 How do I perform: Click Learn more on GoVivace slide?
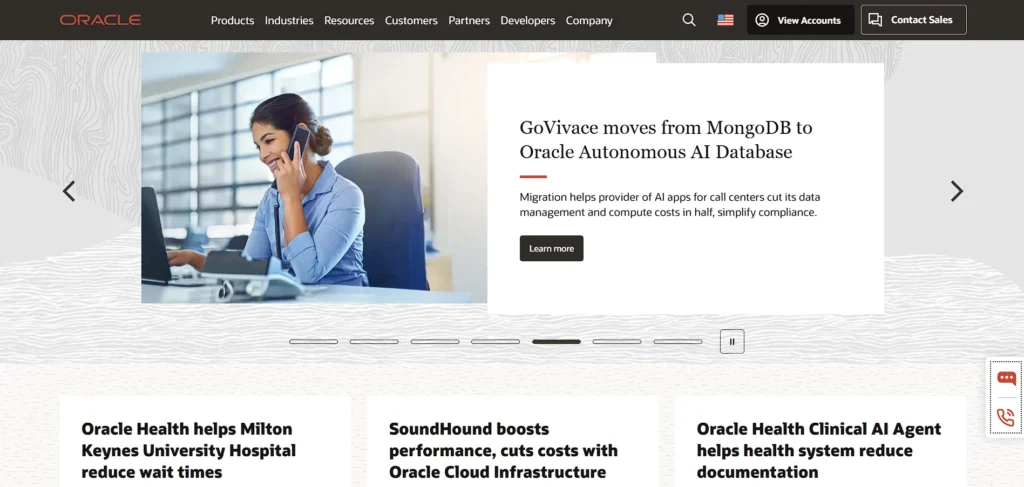pos(551,248)
